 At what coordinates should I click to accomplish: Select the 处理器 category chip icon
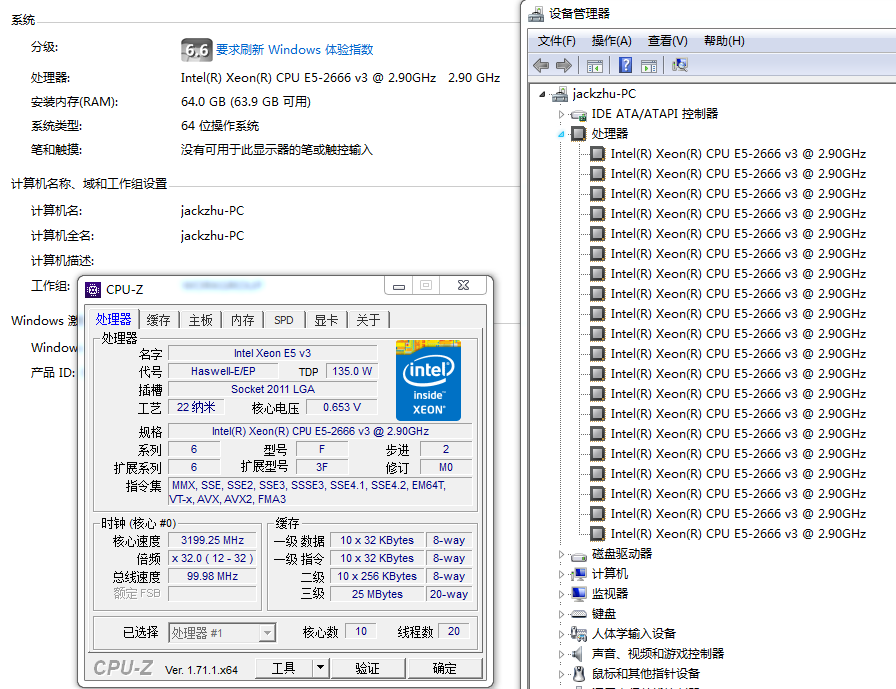pyautogui.click(x=579, y=134)
